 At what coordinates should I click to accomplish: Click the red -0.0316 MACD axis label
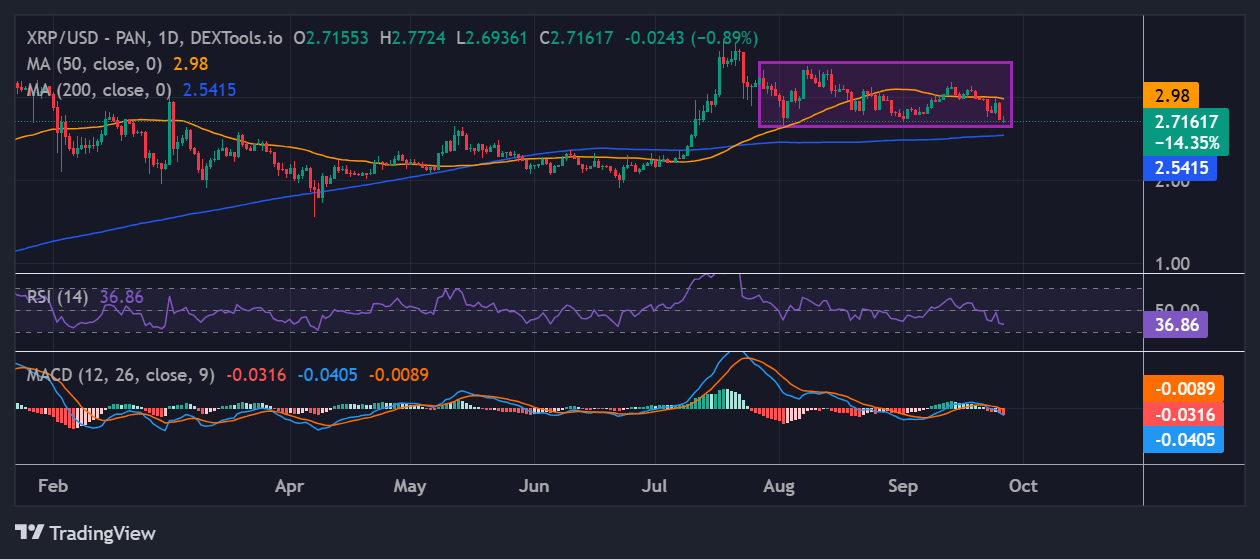(x=1184, y=414)
